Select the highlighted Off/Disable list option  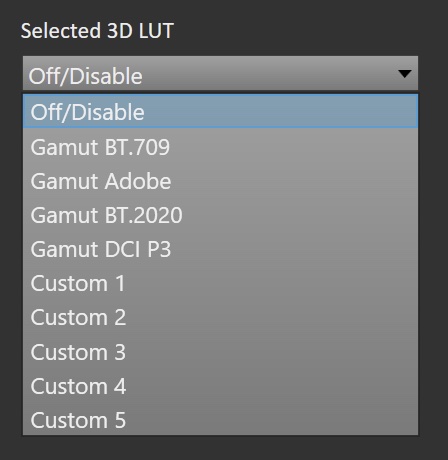pos(220,111)
